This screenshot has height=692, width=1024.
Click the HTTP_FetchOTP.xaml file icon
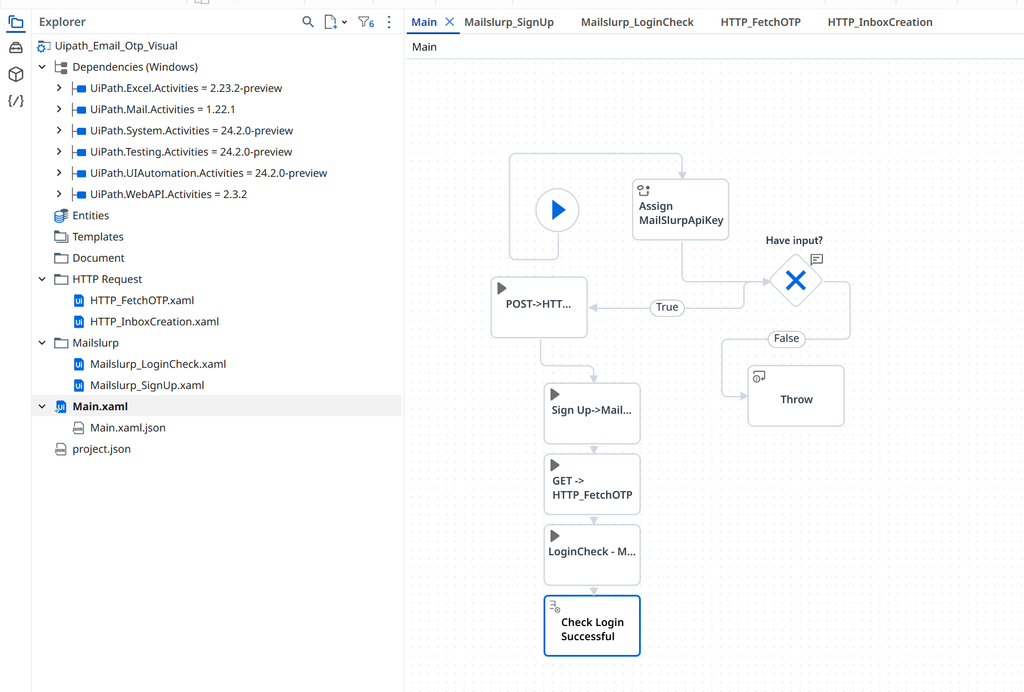tap(78, 301)
